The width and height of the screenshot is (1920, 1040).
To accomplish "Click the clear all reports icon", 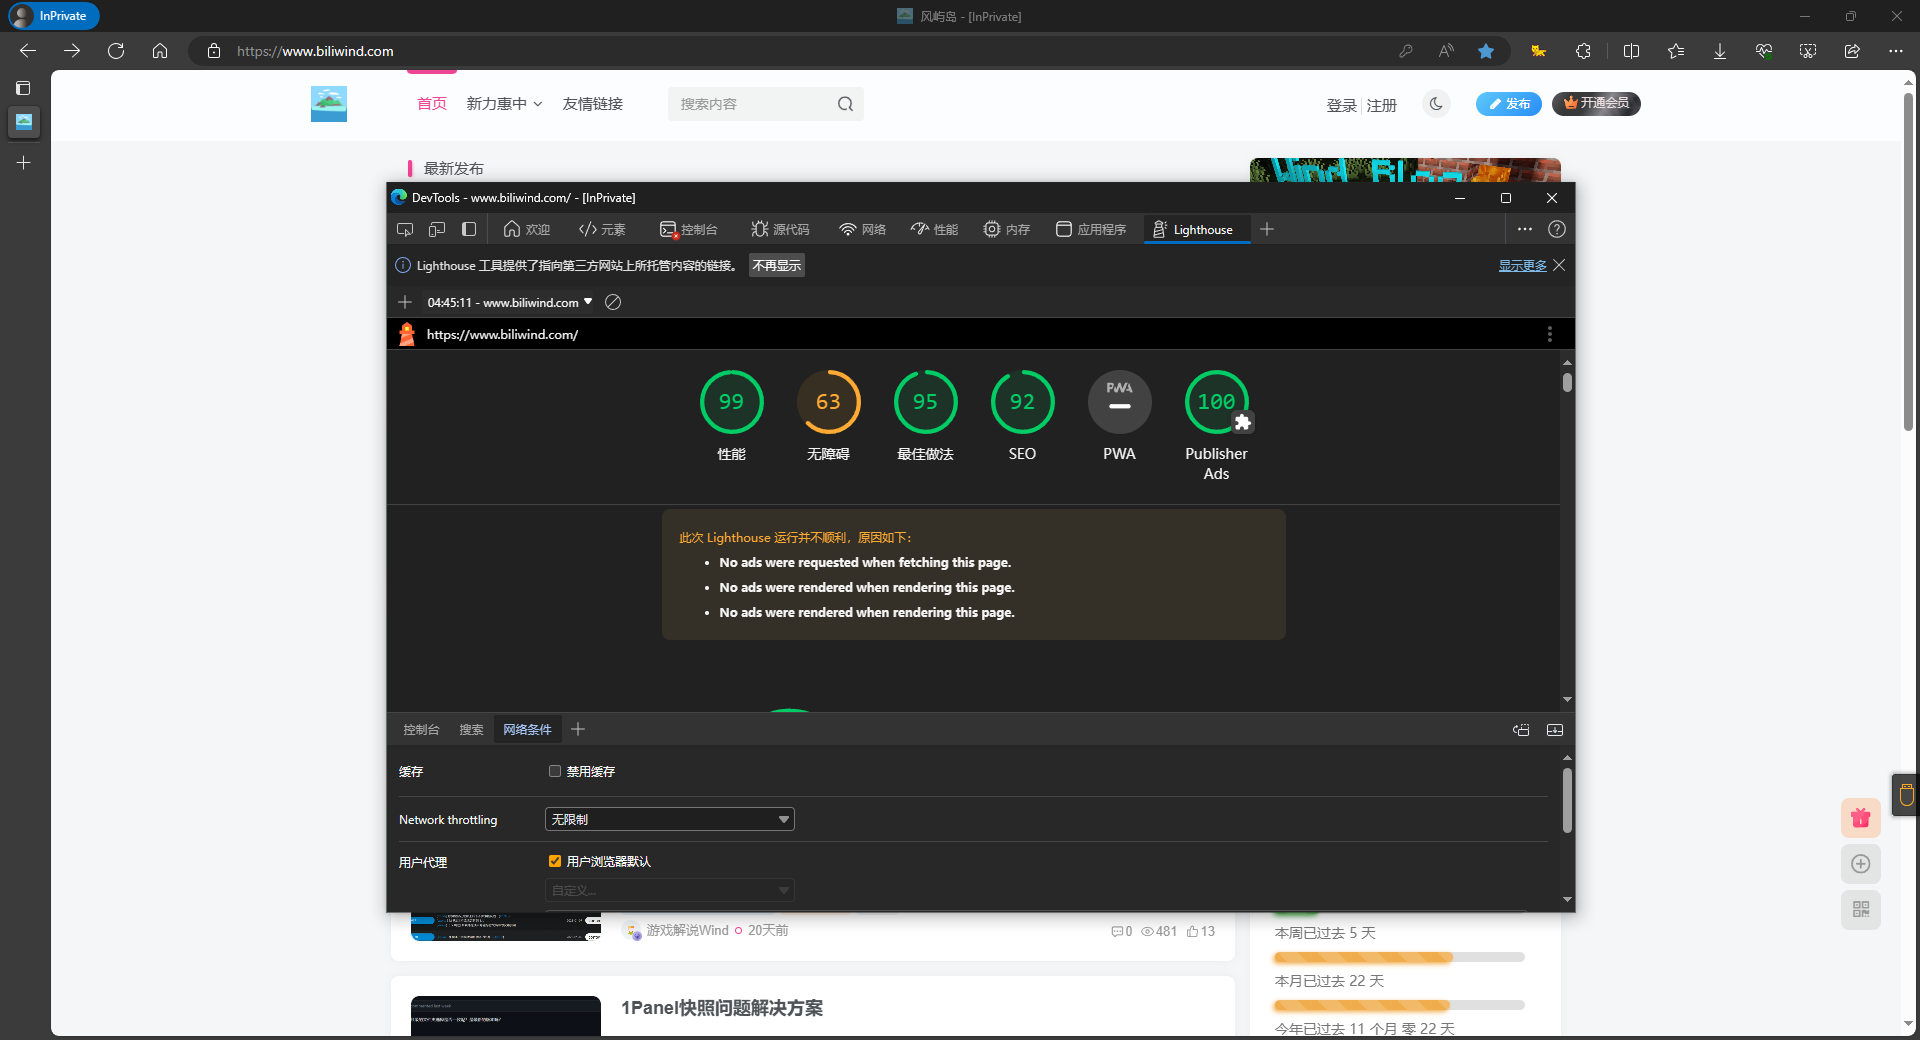I will pos(613,302).
